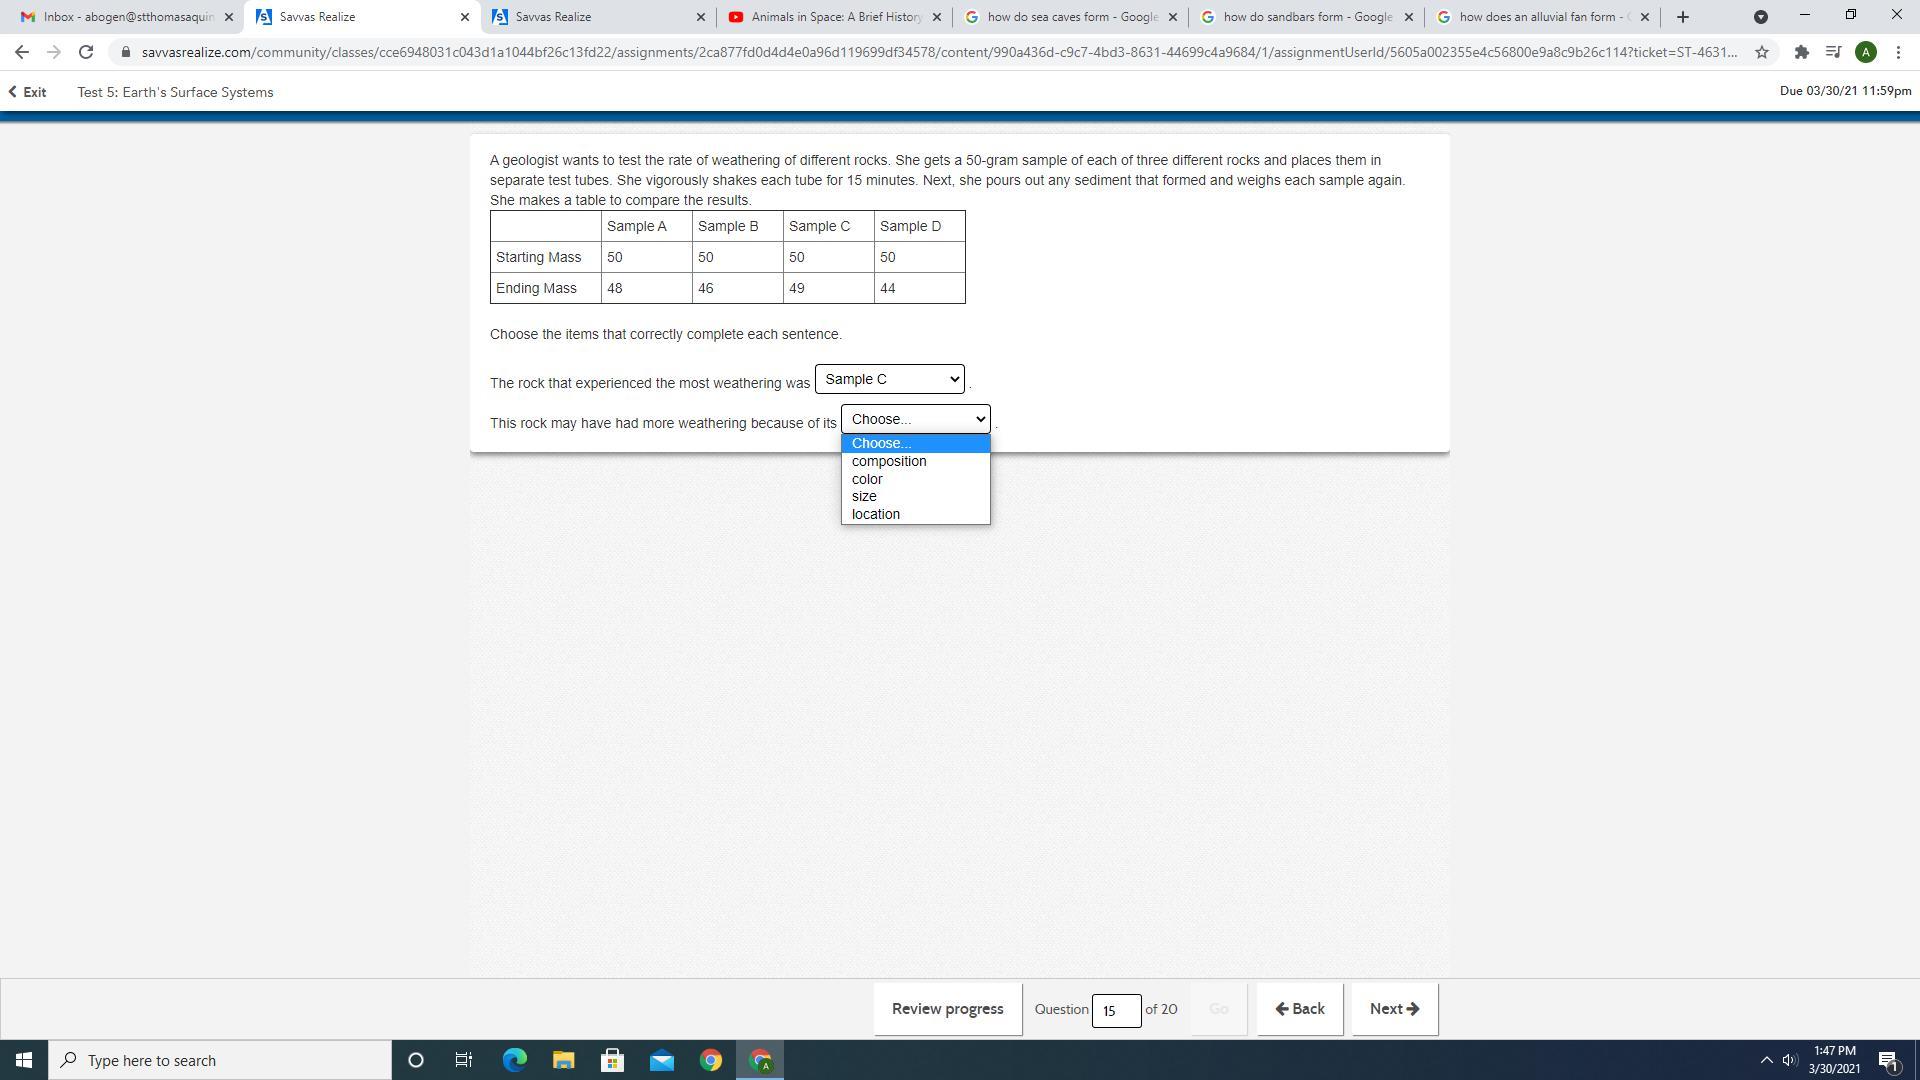Open the Sample C dropdown
Image resolution: width=1920 pixels, height=1080 pixels.
pos(889,379)
